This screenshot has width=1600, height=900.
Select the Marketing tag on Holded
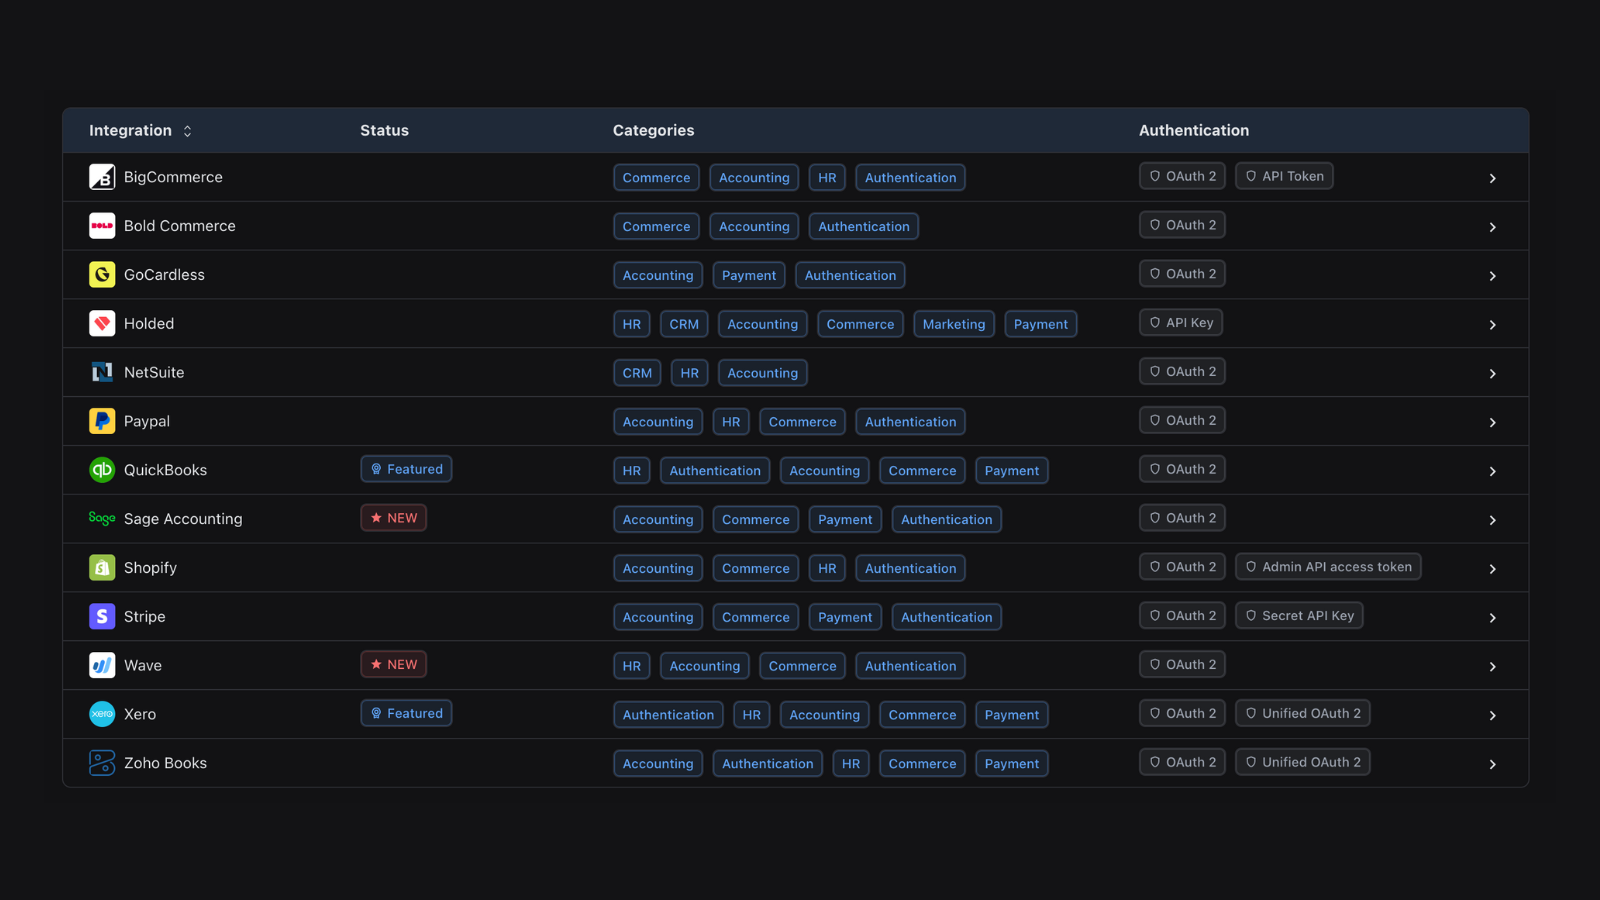pyautogui.click(x=953, y=323)
